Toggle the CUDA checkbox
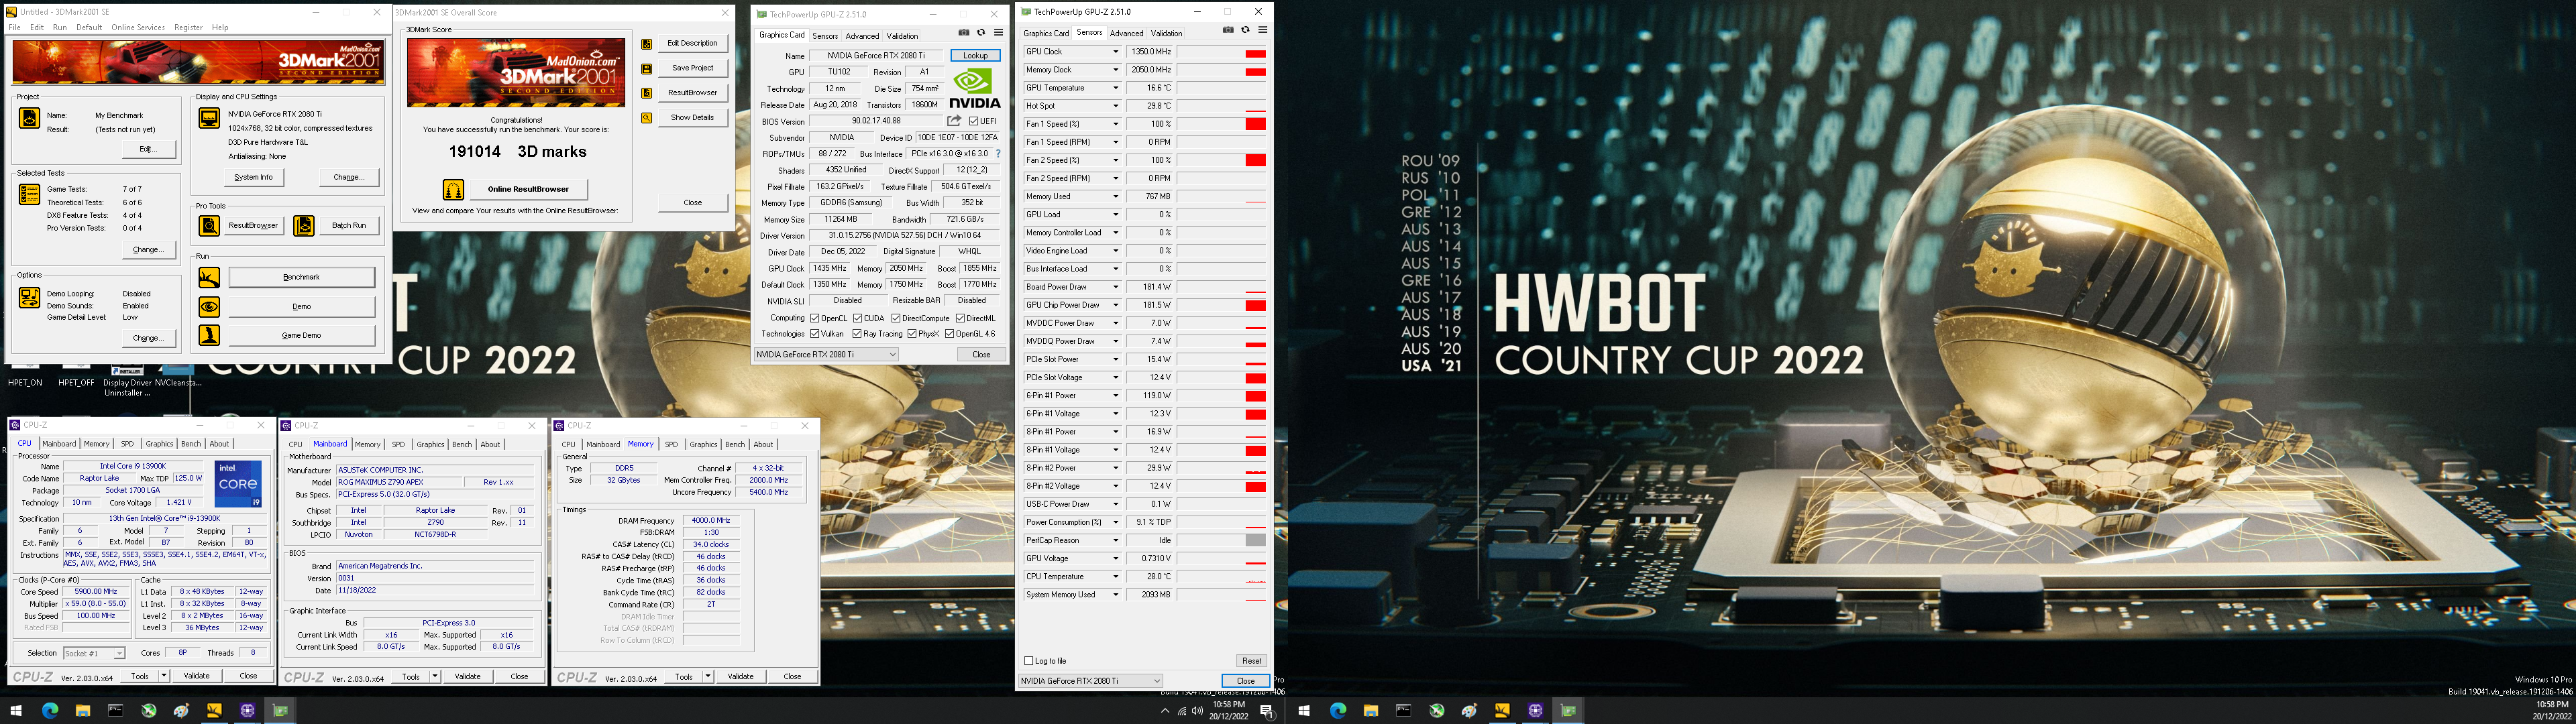The image size is (2576, 724). click(858, 318)
